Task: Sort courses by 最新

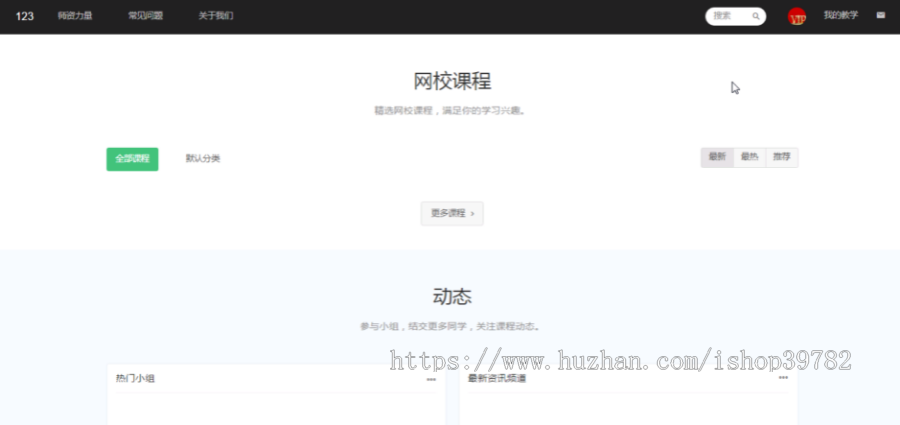Action: [x=717, y=157]
